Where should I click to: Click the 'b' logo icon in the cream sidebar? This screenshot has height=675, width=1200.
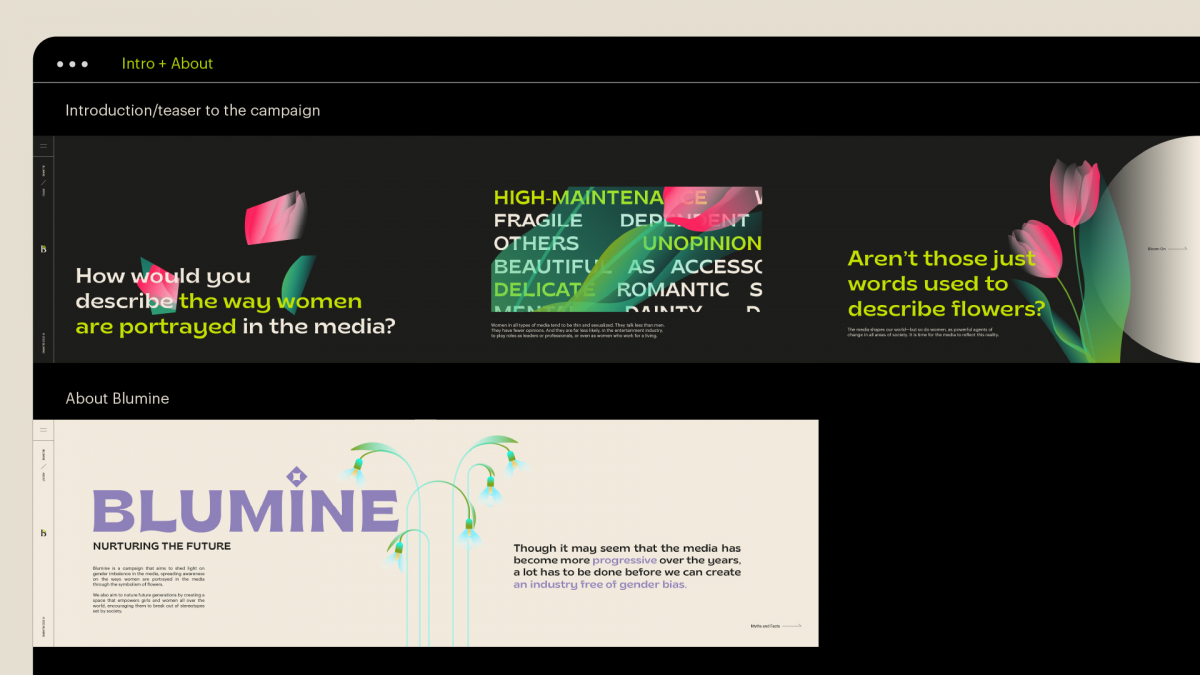[x=43, y=533]
